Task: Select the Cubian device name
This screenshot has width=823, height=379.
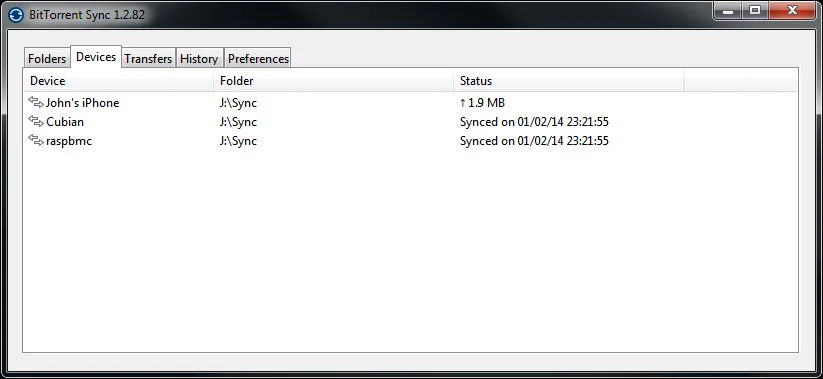Action: pos(65,122)
